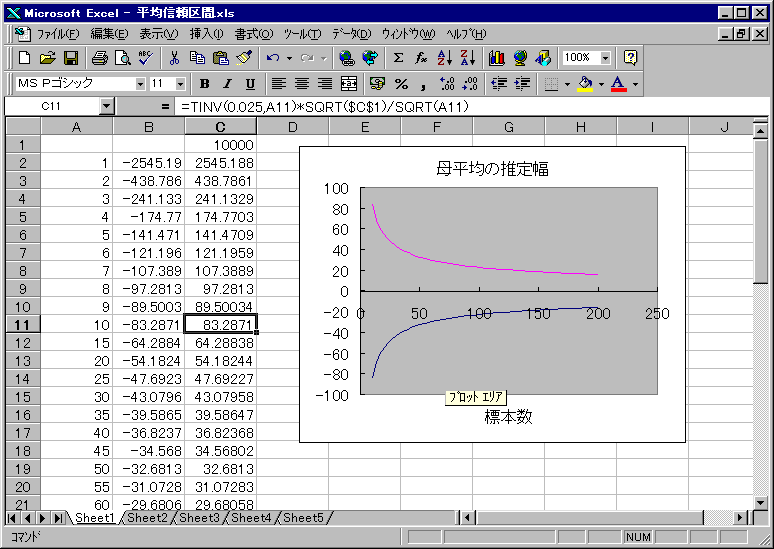Click the Open file folder icon
The width and height of the screenshot is (774, 549).
pos(47,58)
